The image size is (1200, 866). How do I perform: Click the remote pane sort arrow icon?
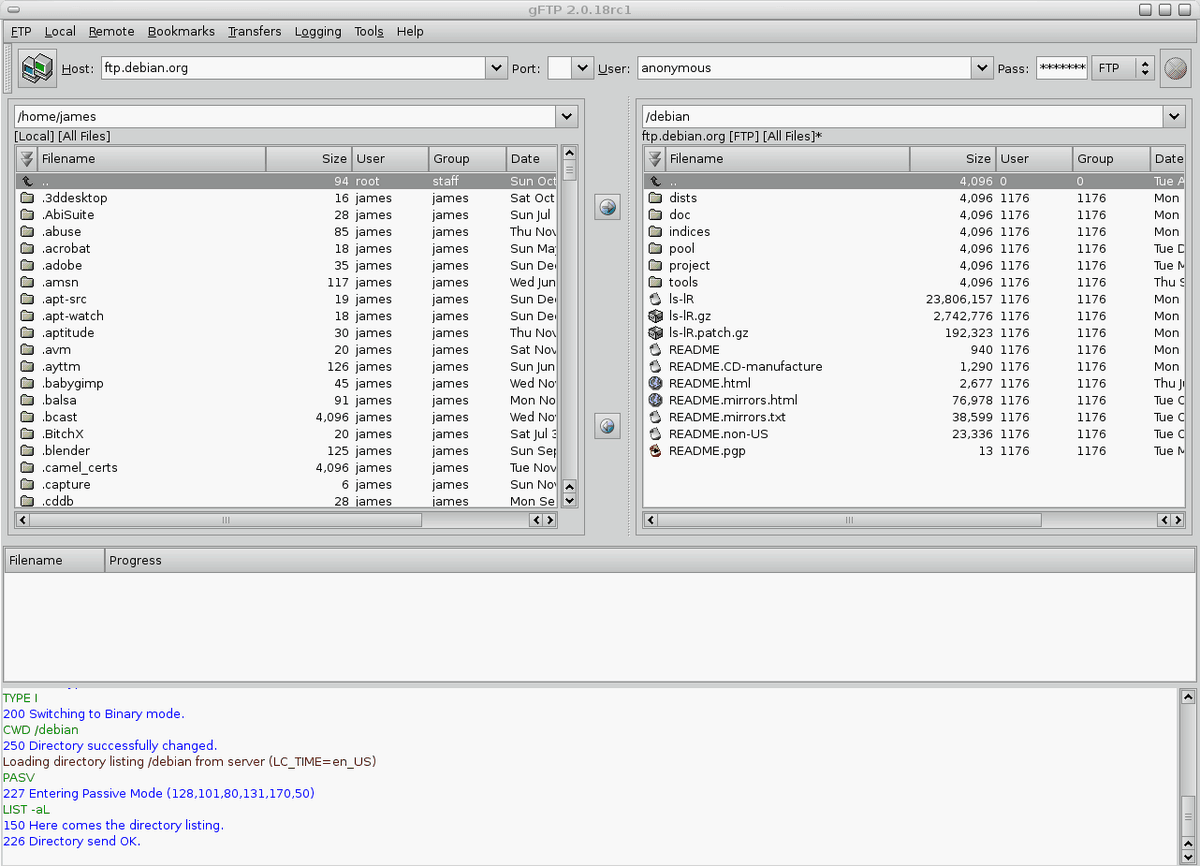(655, 159)
